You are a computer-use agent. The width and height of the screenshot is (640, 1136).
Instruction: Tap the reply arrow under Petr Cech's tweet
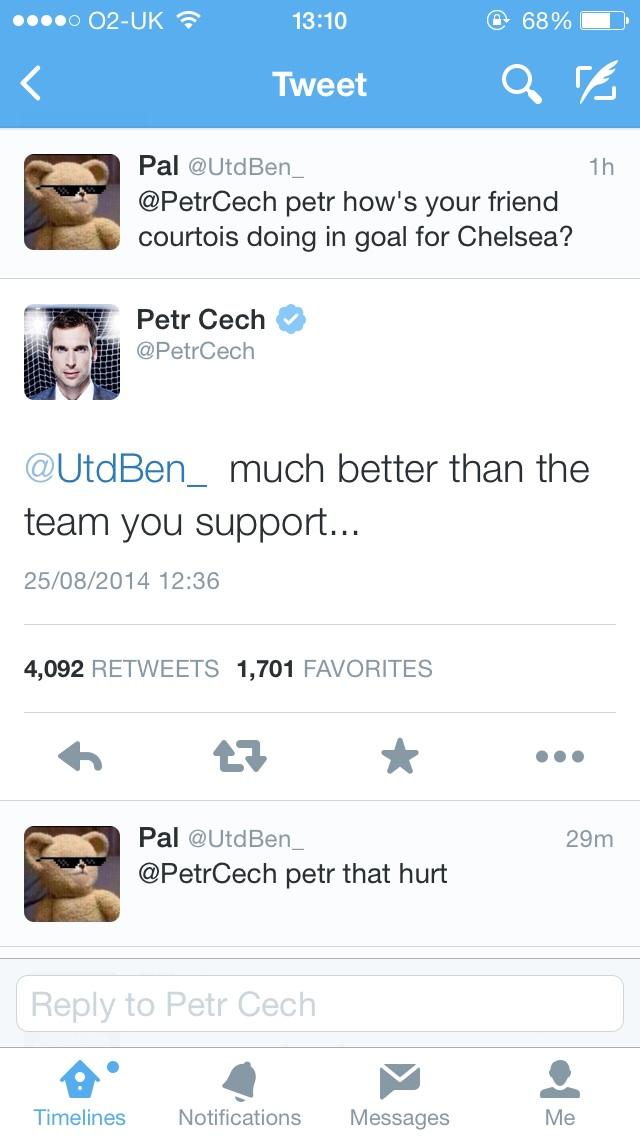pyautogui.click(x=80, y=757)
